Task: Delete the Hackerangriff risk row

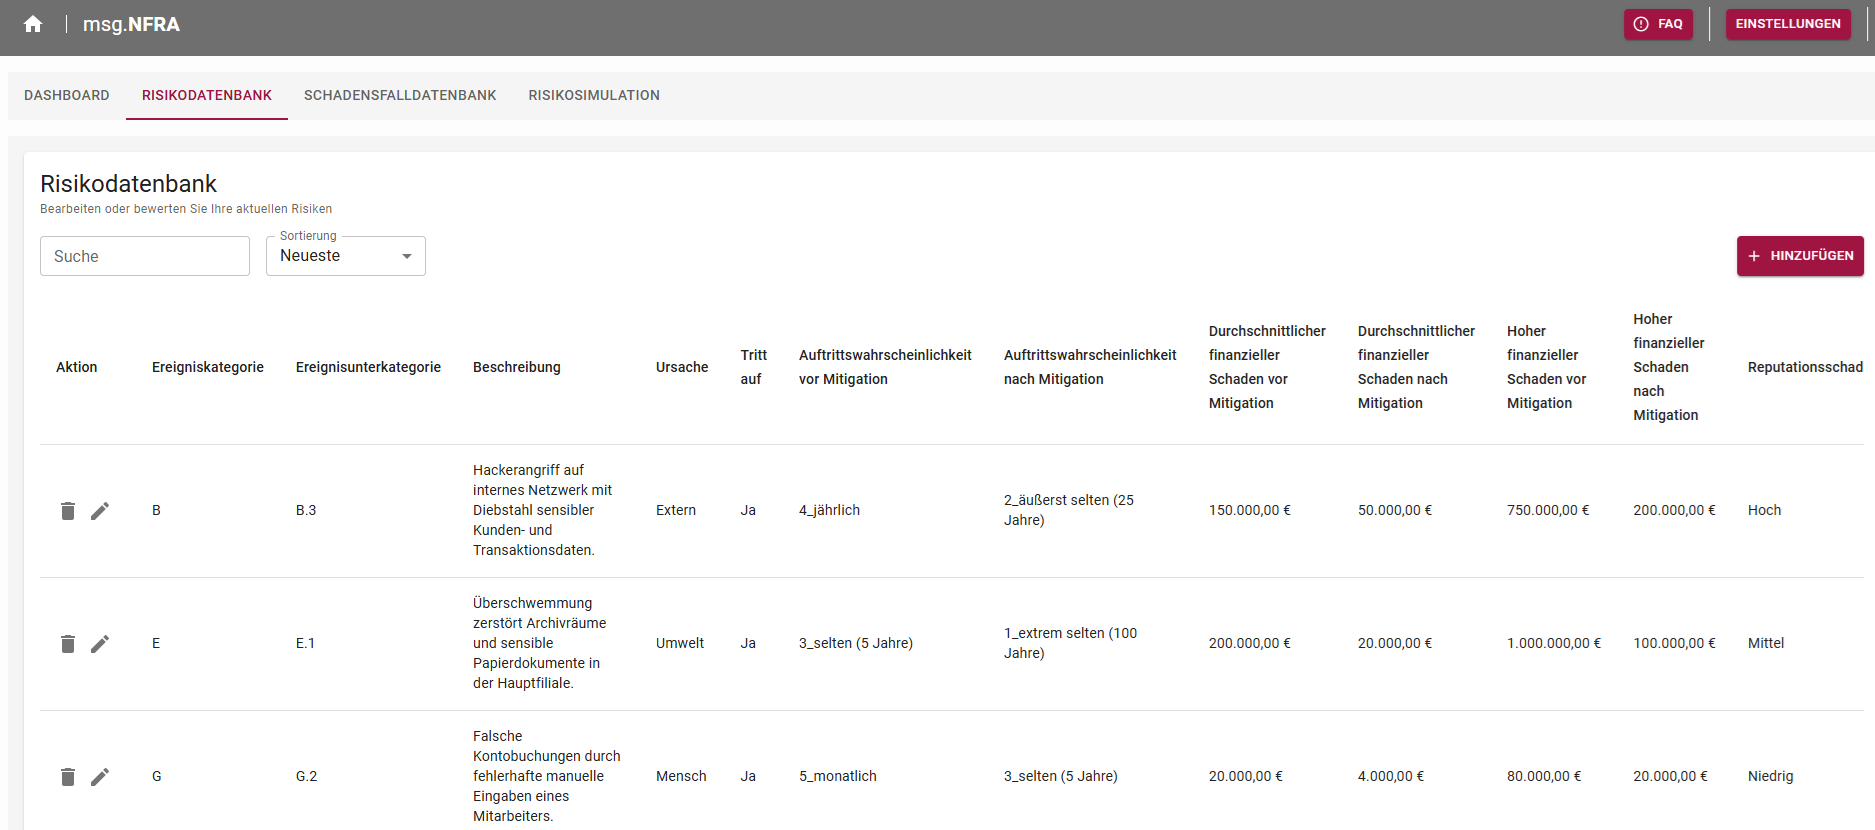Action: pos(68,511)
